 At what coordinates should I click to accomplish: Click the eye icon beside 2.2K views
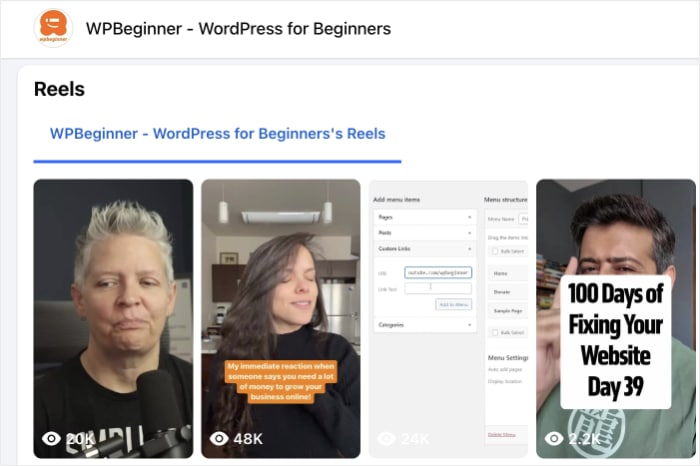(x=554, y=439)
